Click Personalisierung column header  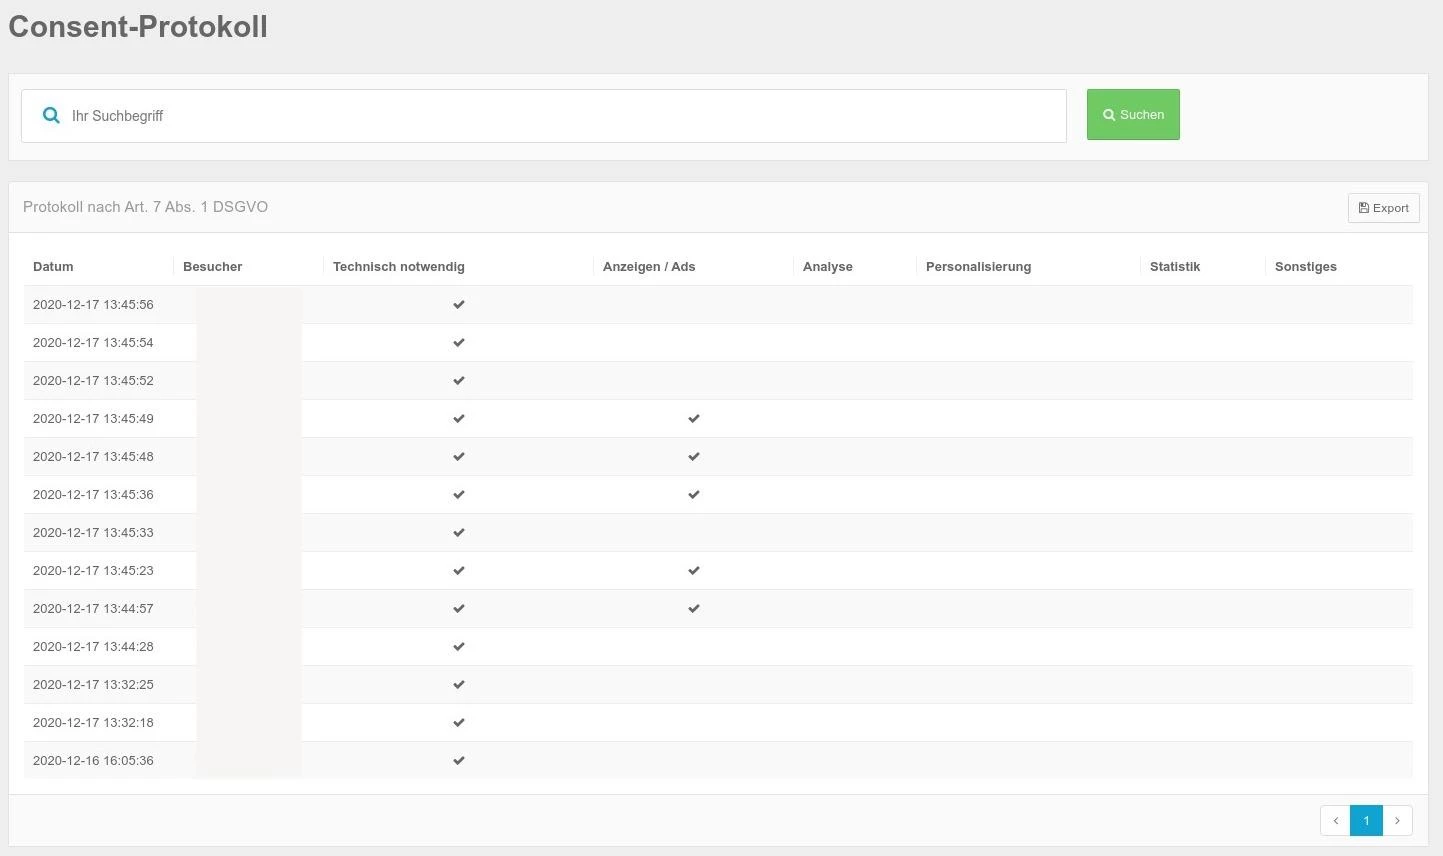(x=978, y=267)
